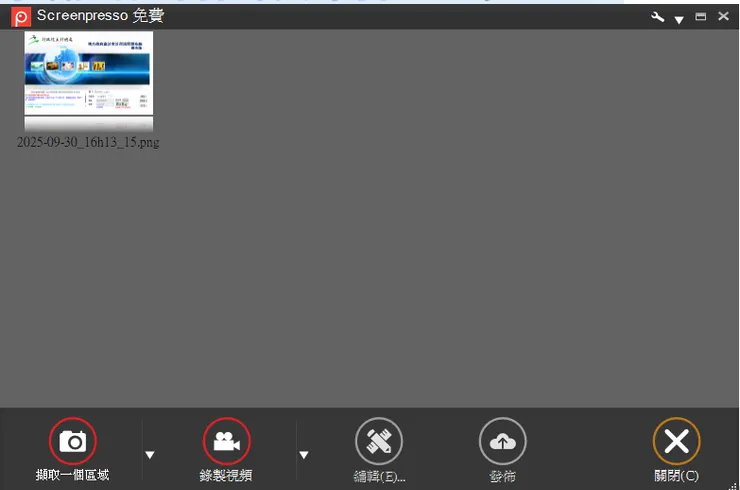Close the Screenpresso window with title bar X
This screenshot has width=740, height=490.
(x=723, y=16)
